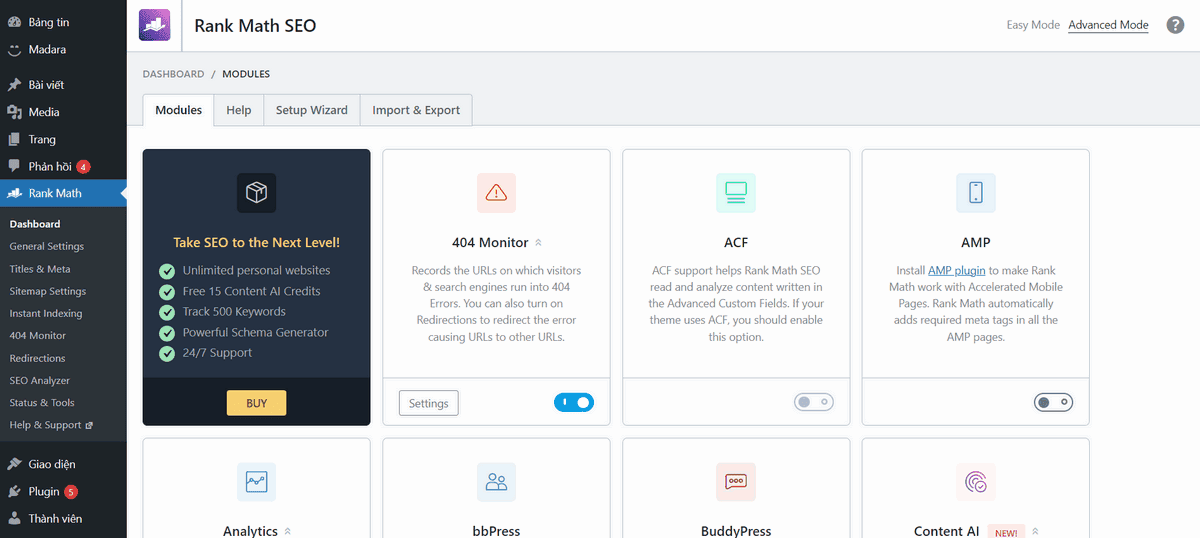This screenshot has width=1200, height=538.
Task: Click the Powerful Schema Generator feature text
Action: (255, 332)
